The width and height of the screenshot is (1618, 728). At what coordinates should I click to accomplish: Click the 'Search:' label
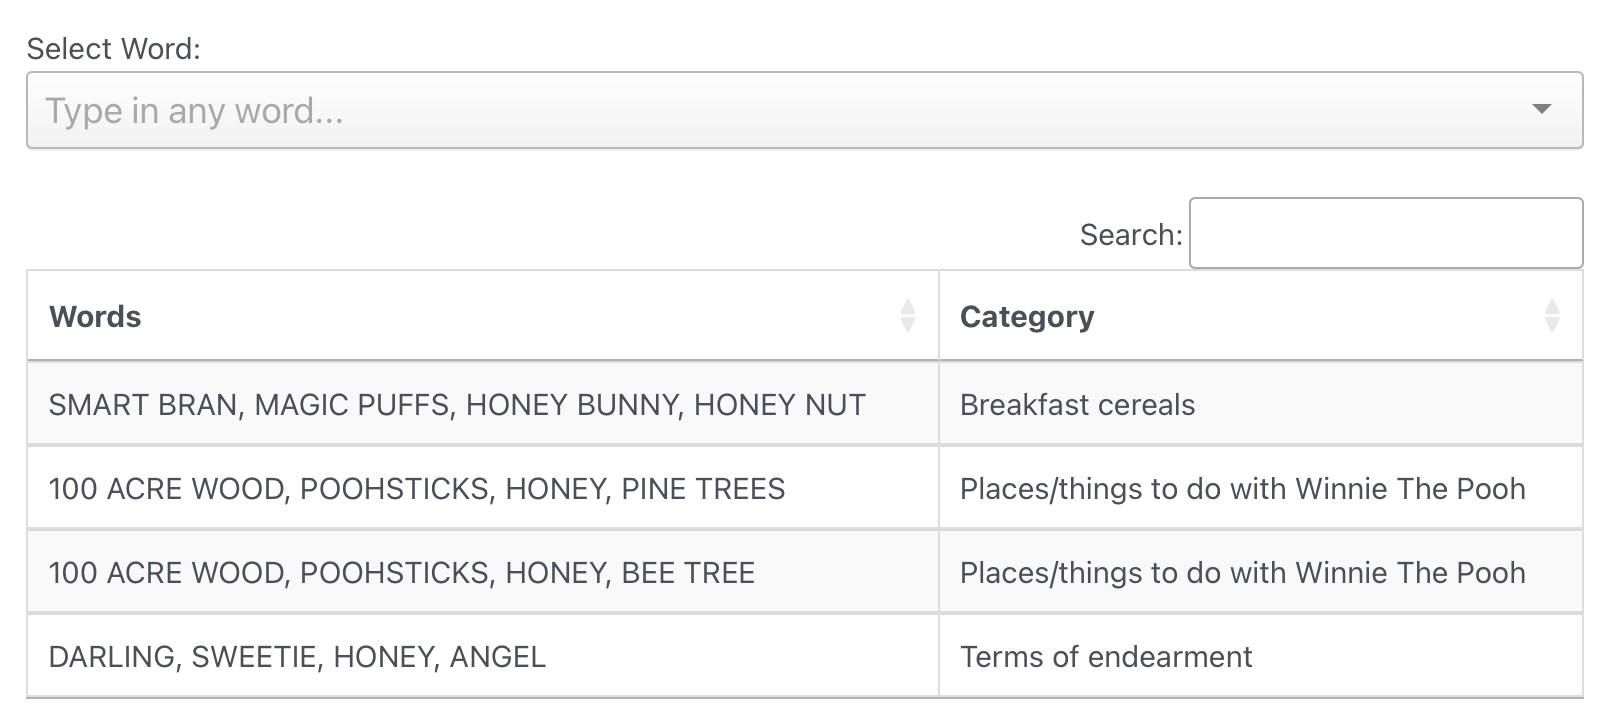tap(1130, 235)
